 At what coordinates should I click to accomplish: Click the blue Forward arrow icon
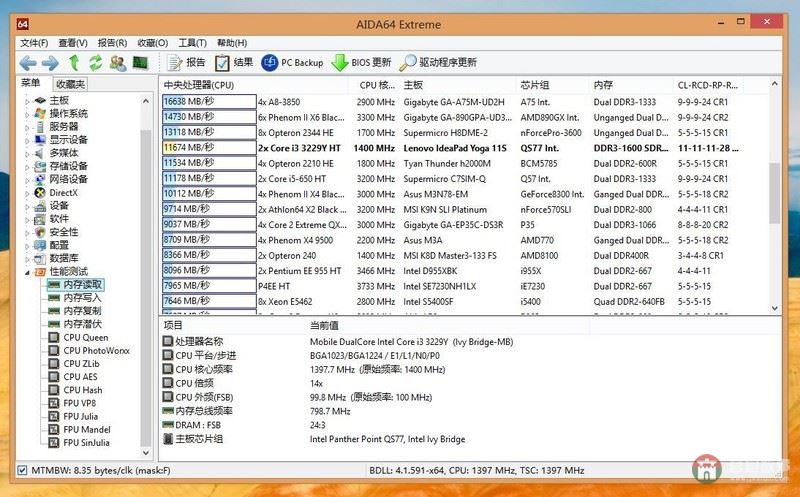coord(50,63)
